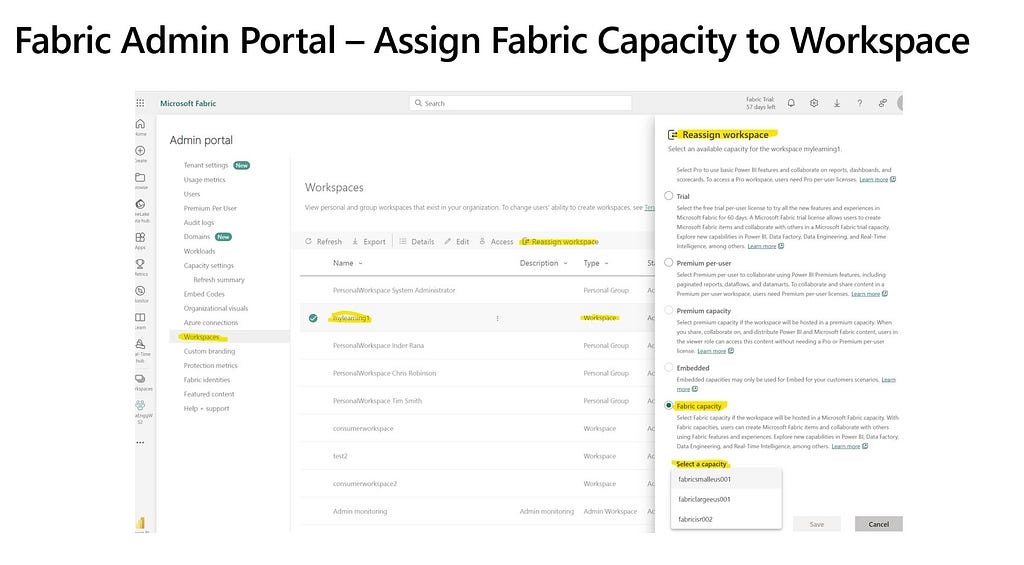The width and height of the screenshot is (1024, 565).
Task: Open the settings gear icon in the header
Action: [x=814, y=103]
